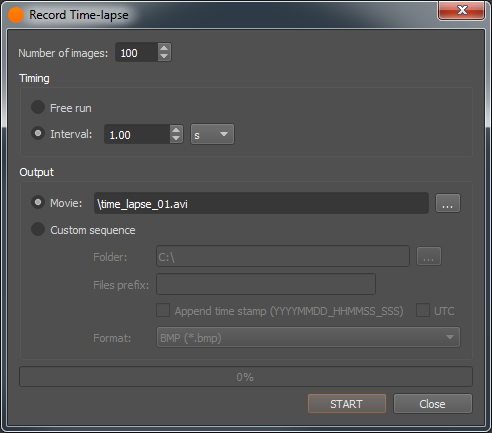Image resolution: width=492 pixels, height=433 pixels.
Task: Increase the number of images with up arrow
Action: pyautogui.click(x=164, y=48)
